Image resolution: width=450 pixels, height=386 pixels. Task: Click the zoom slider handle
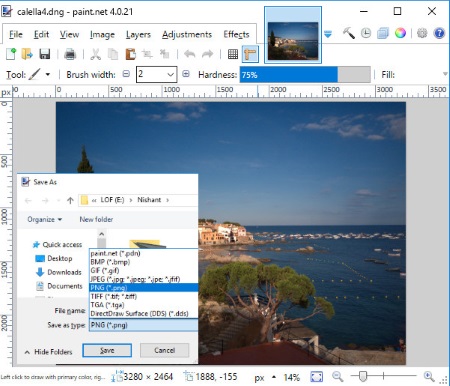[363, 376]
